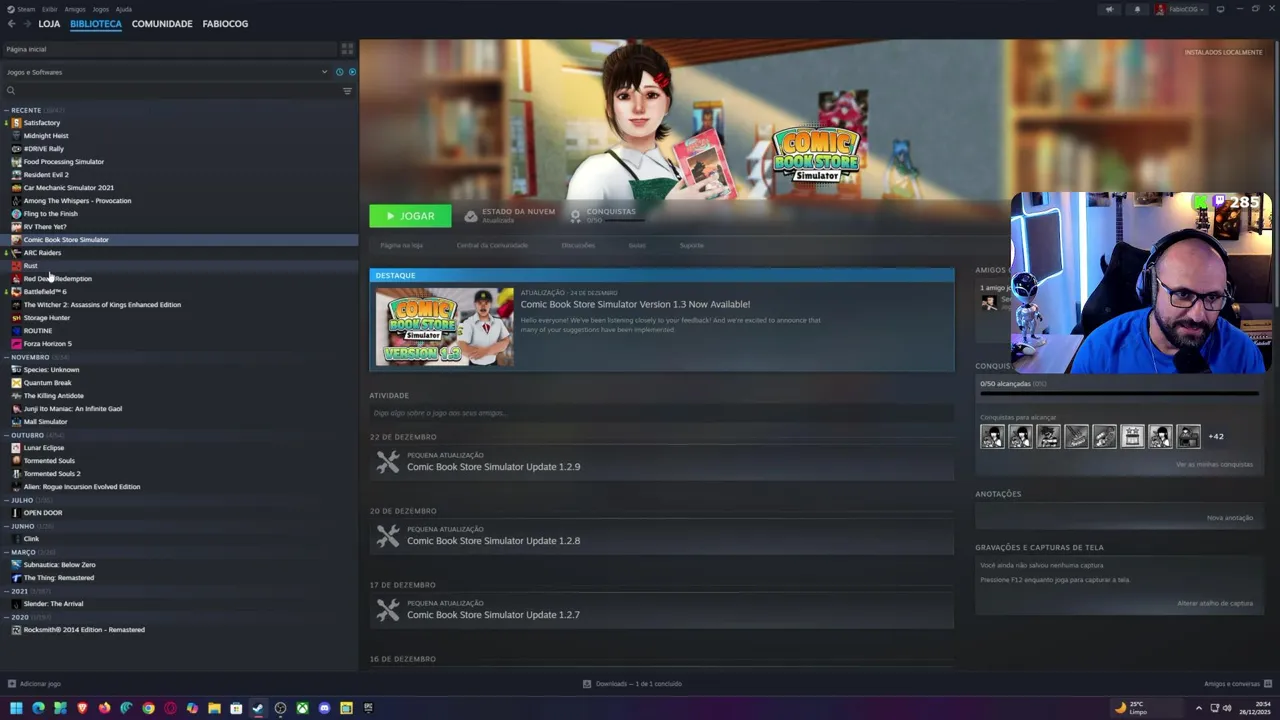This screenshot has width=1280, height=720.
Task: Select ARC Raiders in the library list
Action: tap(42, 253)
